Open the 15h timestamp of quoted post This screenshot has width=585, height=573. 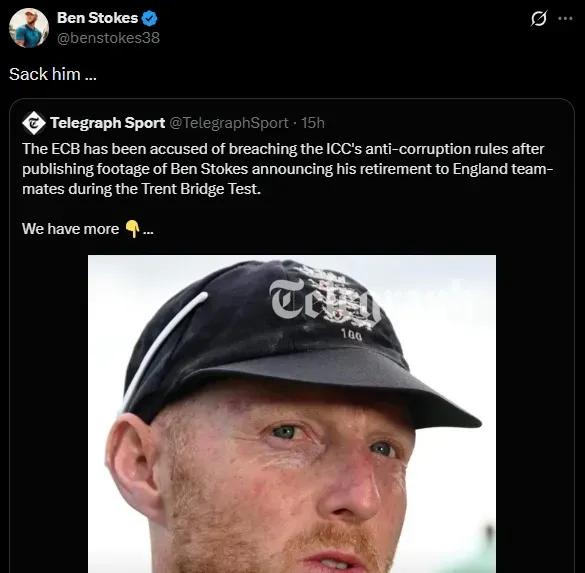tap(313, 123)
